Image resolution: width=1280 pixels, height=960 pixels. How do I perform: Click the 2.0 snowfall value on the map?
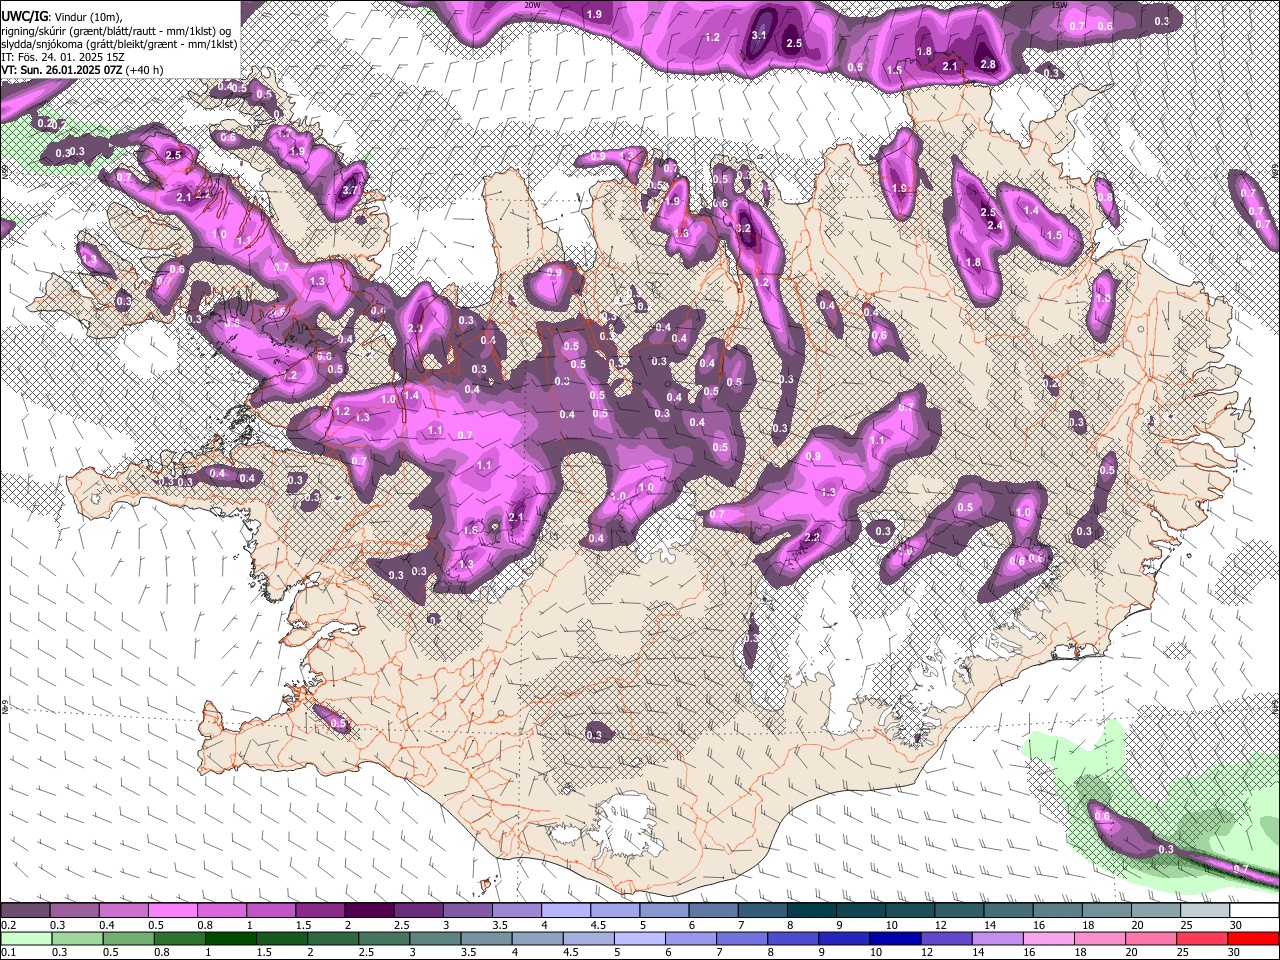(416, 328)
